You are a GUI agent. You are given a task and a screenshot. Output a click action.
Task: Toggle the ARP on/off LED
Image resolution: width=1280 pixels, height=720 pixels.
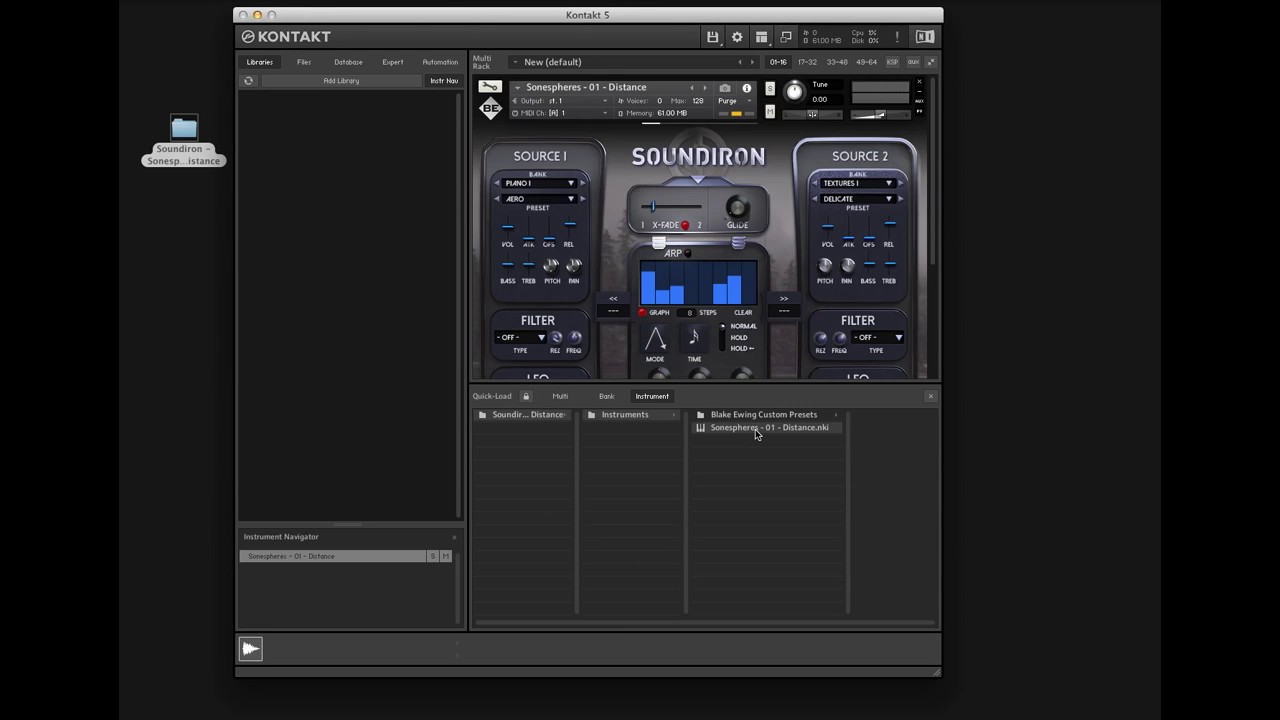coord(688,253)
